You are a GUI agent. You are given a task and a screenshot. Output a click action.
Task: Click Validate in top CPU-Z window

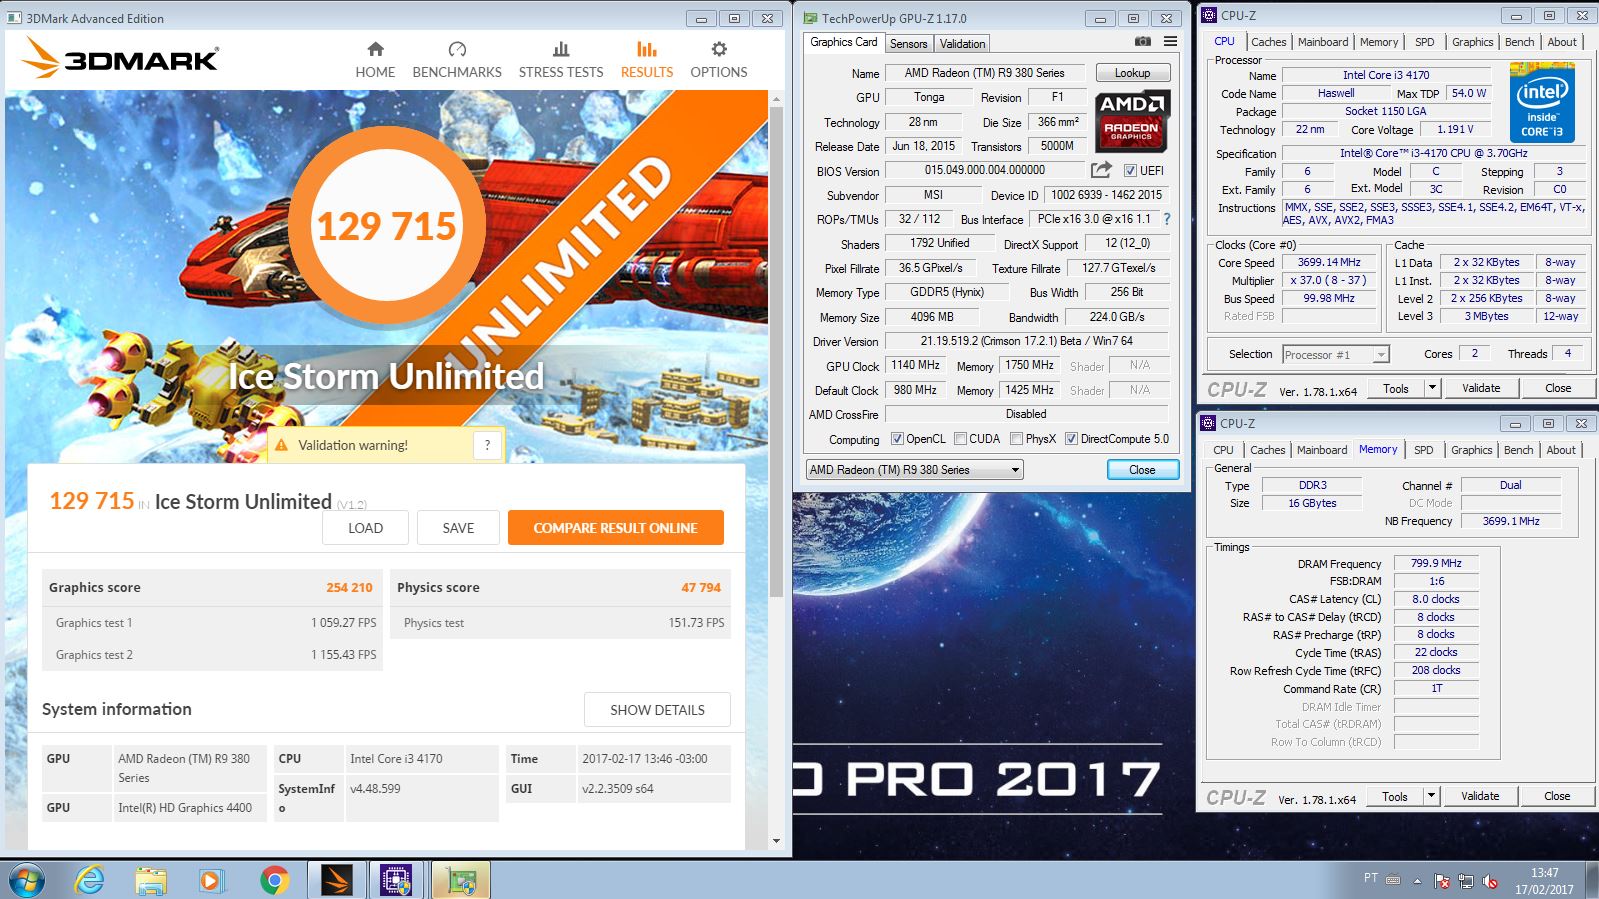click(1481, 388)
